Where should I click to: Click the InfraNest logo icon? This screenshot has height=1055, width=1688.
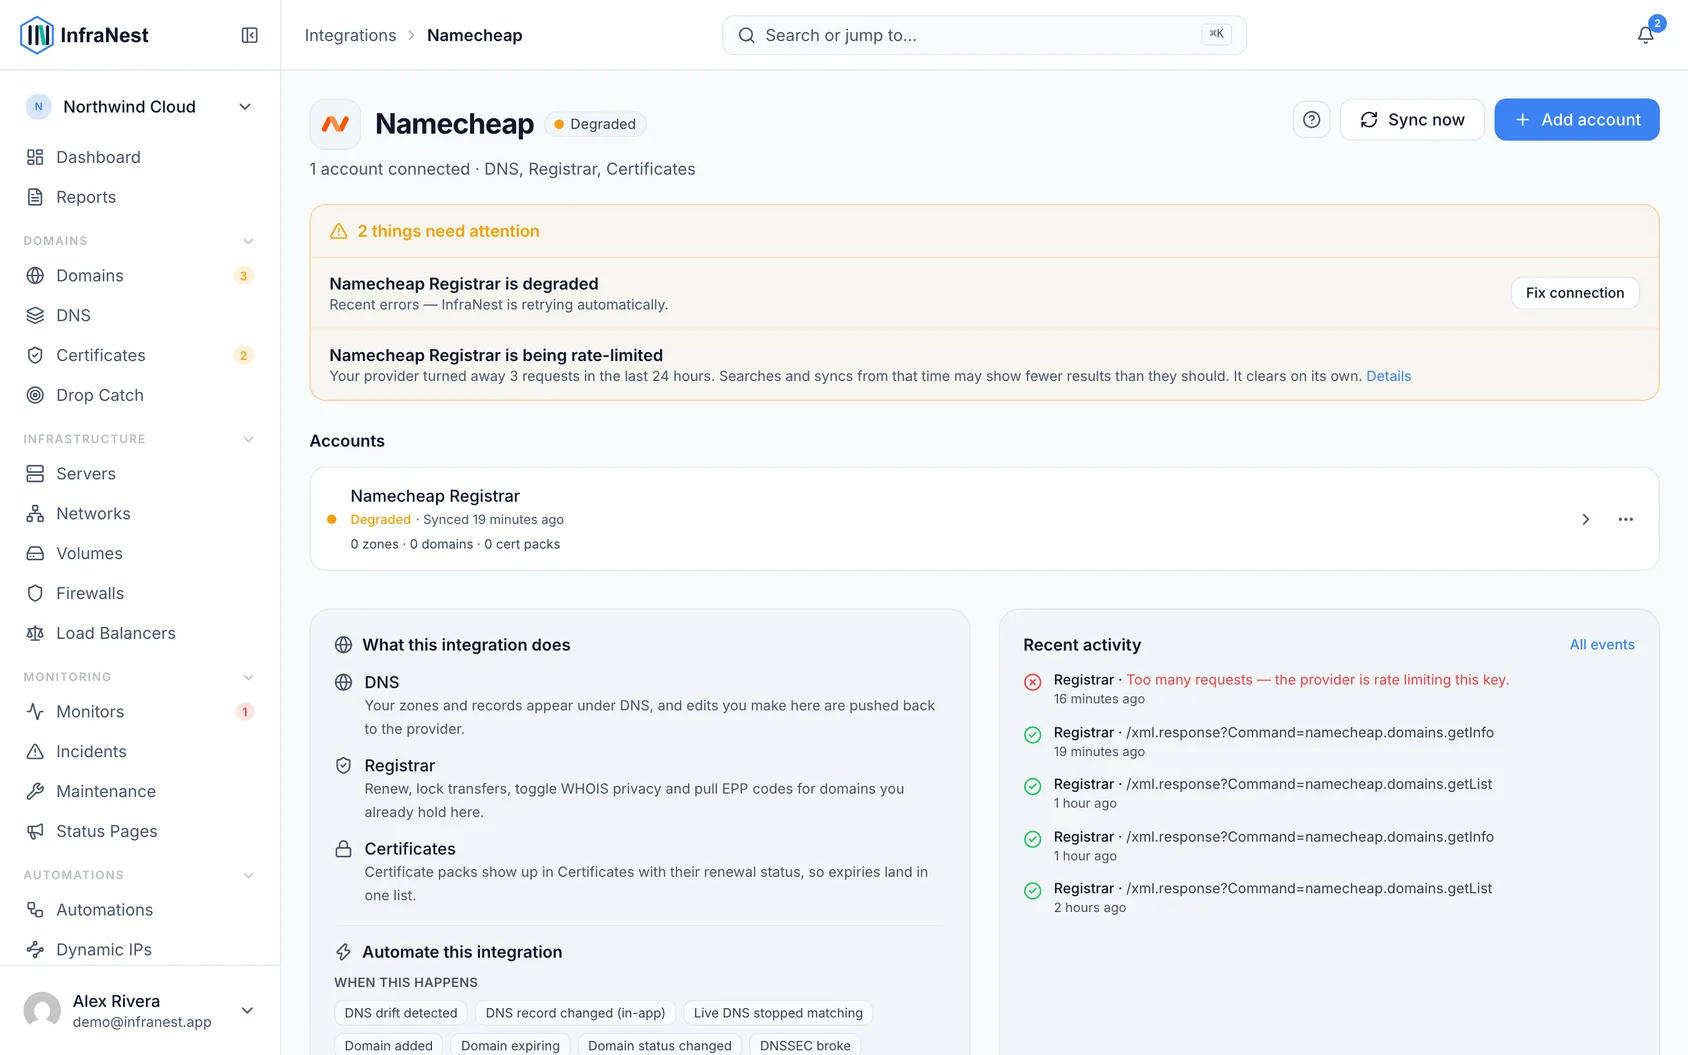(36, 35)
